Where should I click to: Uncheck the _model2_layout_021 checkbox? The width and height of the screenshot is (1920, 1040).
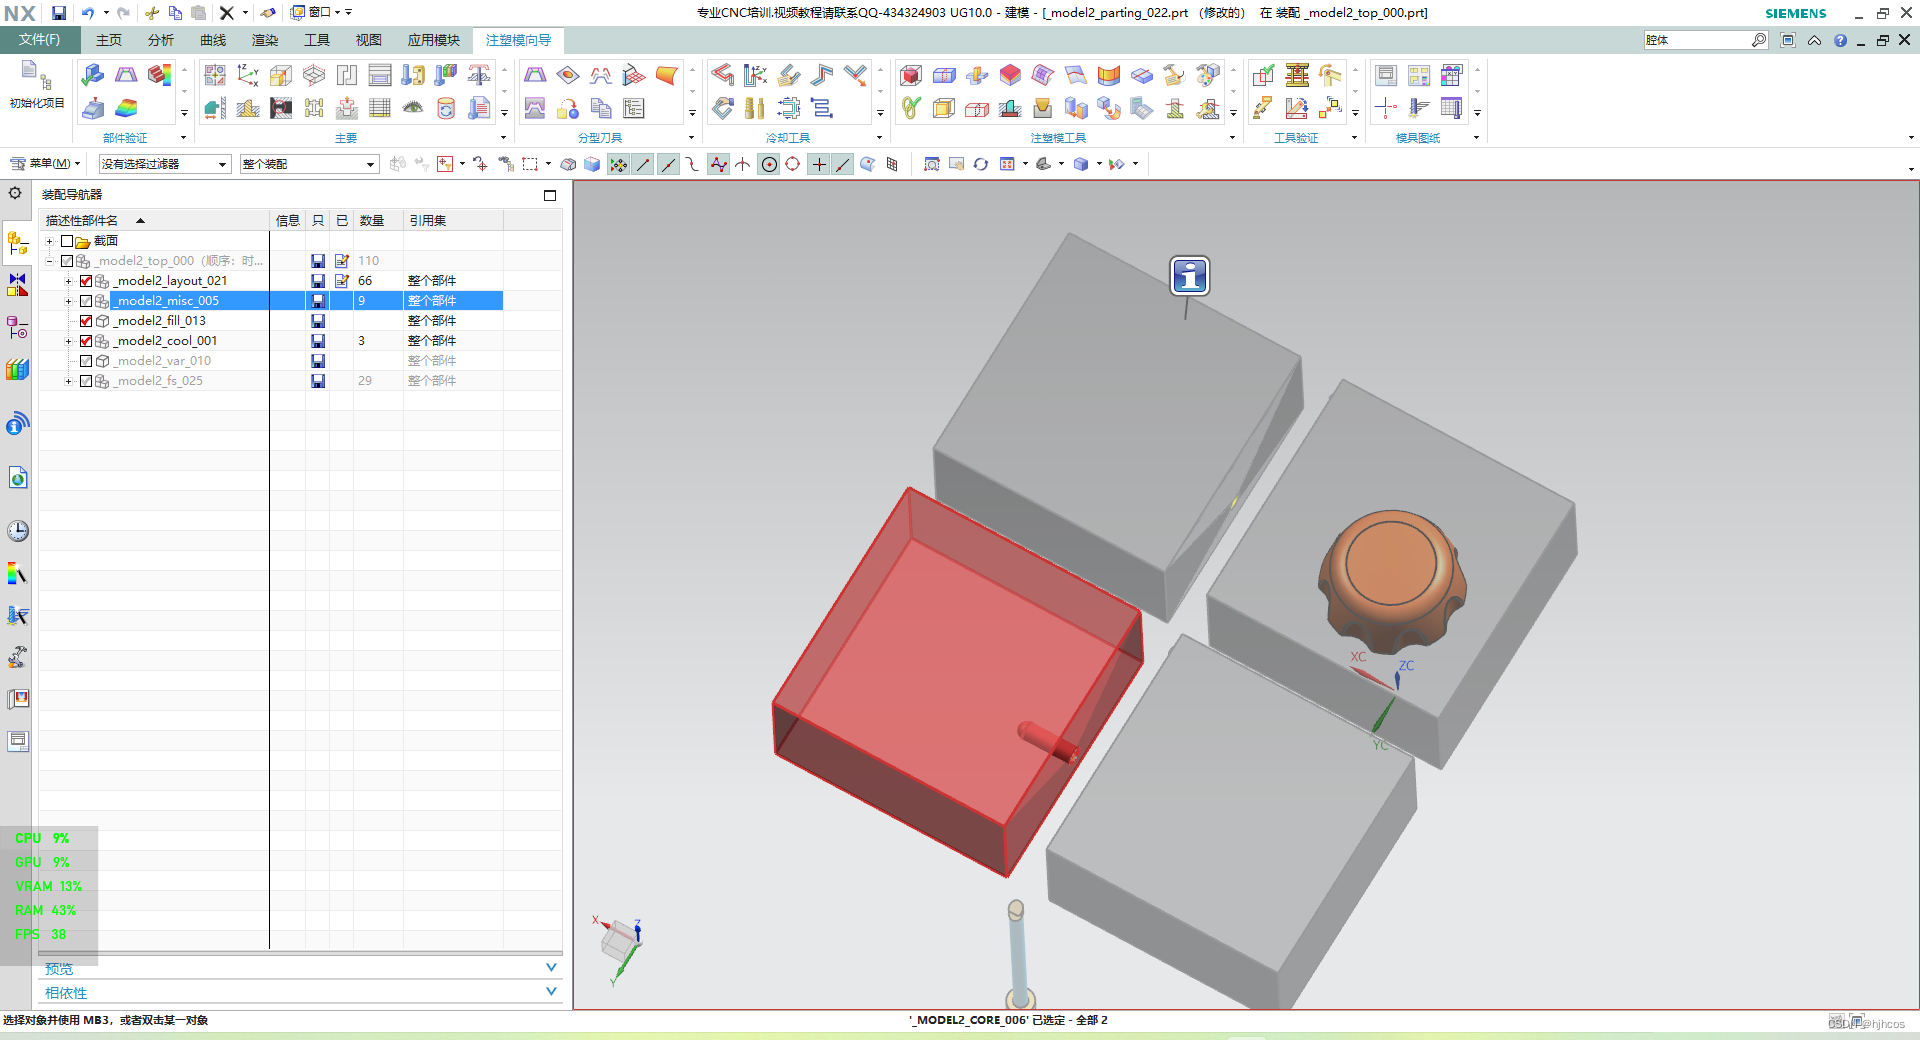pos(86,281)
